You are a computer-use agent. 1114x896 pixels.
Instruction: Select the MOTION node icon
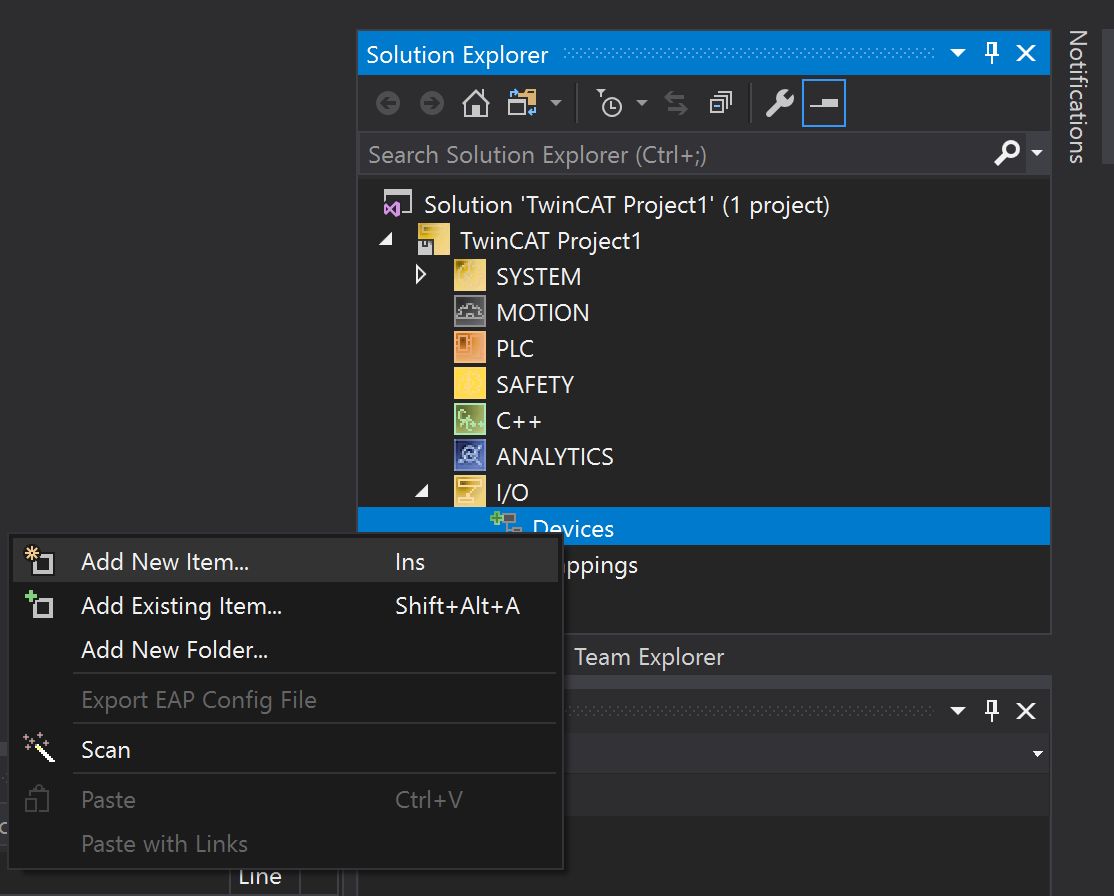pyautogui.click(x=470, y=311)
